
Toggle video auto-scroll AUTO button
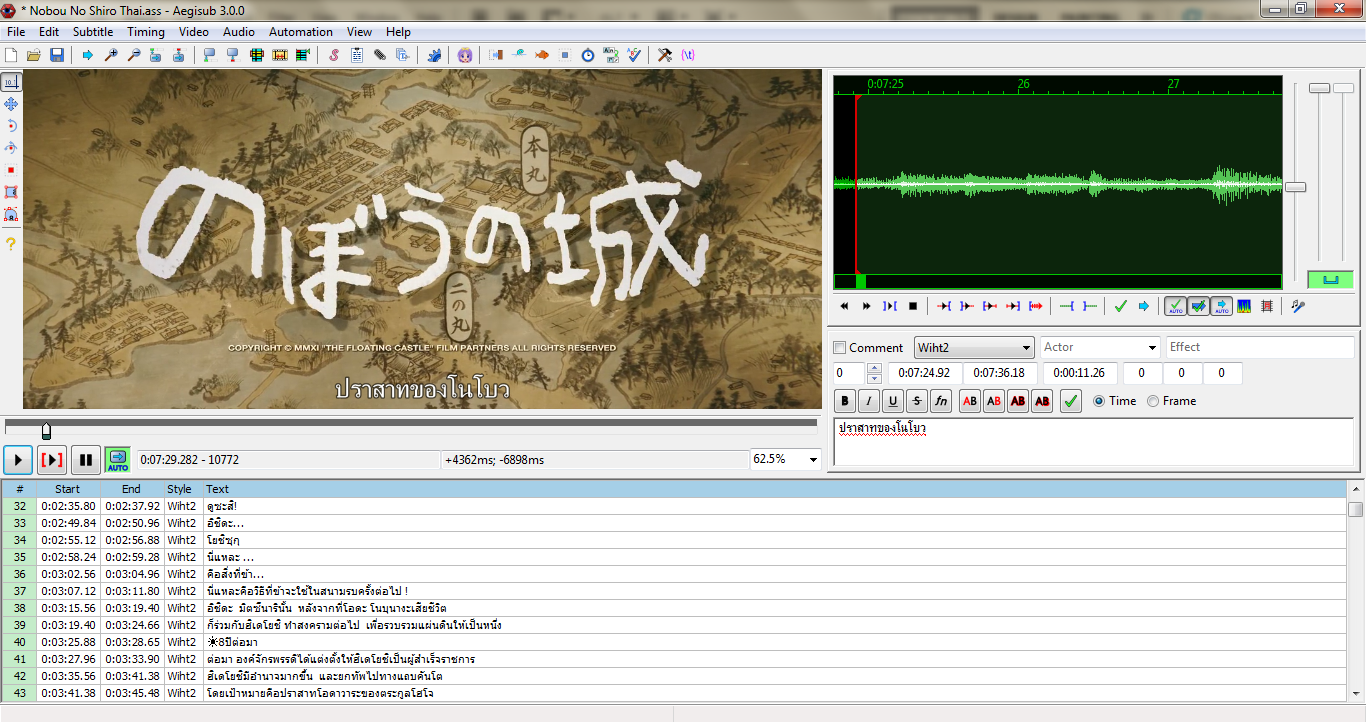point(118,460)
